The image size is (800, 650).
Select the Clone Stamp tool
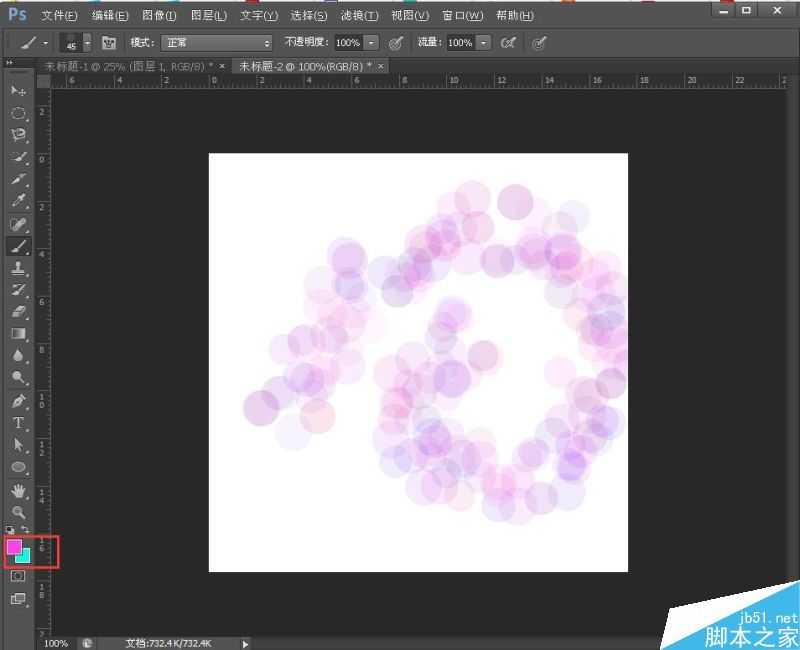18,268
